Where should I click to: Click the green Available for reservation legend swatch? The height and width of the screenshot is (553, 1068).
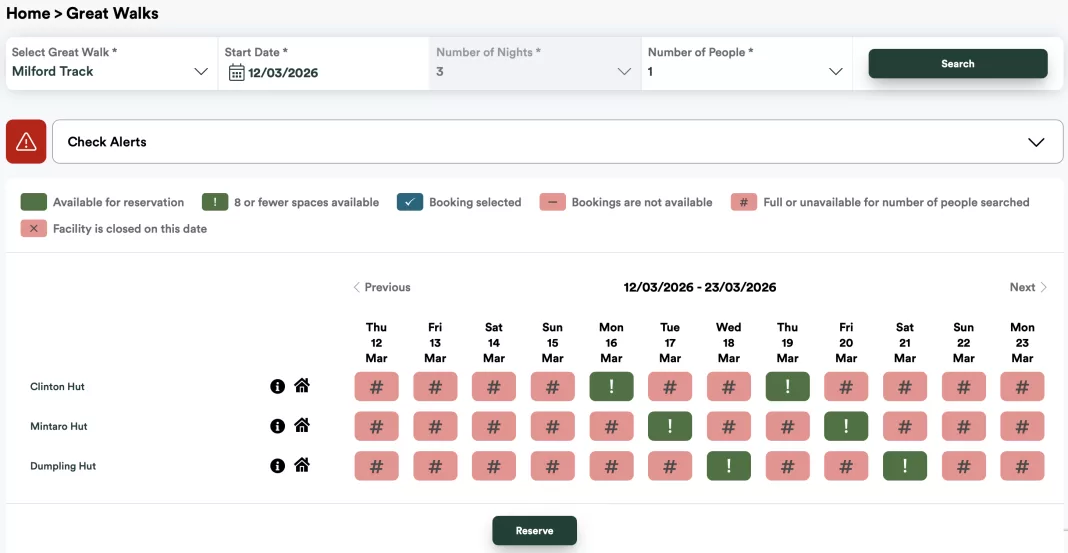pyautogui.click(x=34, y=202)
